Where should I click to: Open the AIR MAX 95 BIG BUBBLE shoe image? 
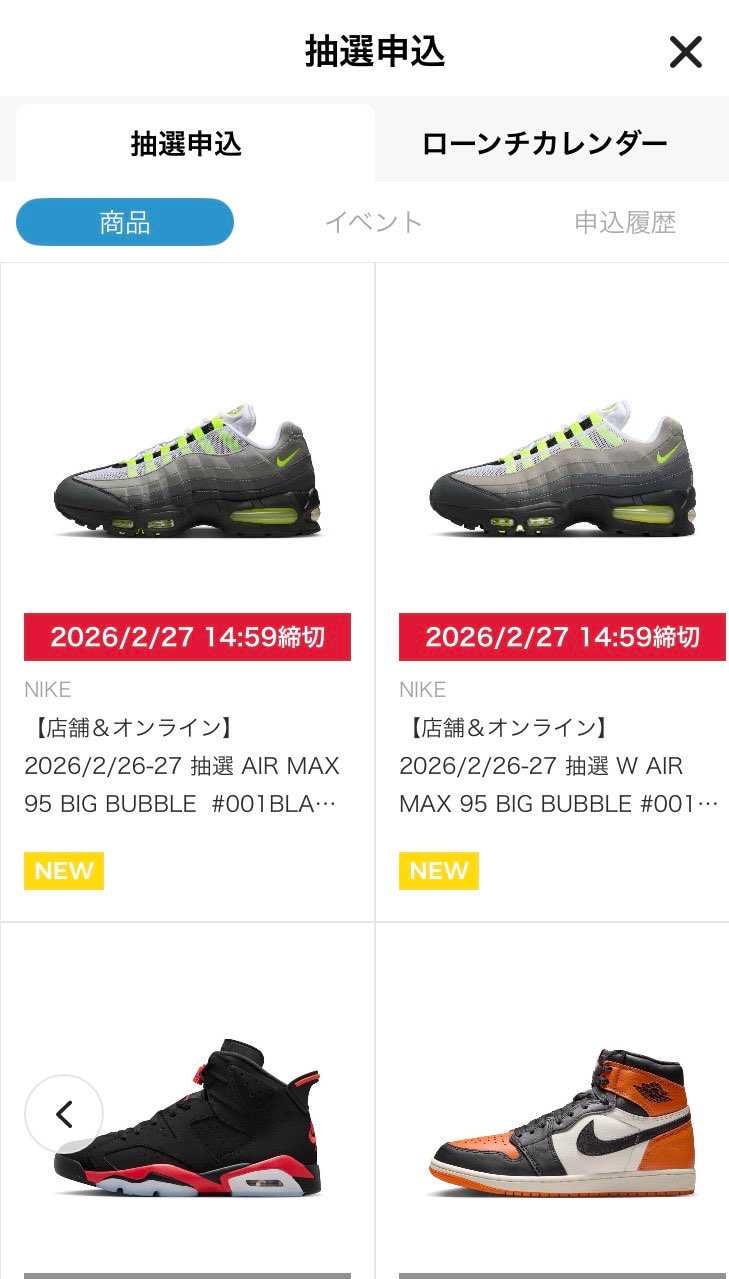(187, 471)
